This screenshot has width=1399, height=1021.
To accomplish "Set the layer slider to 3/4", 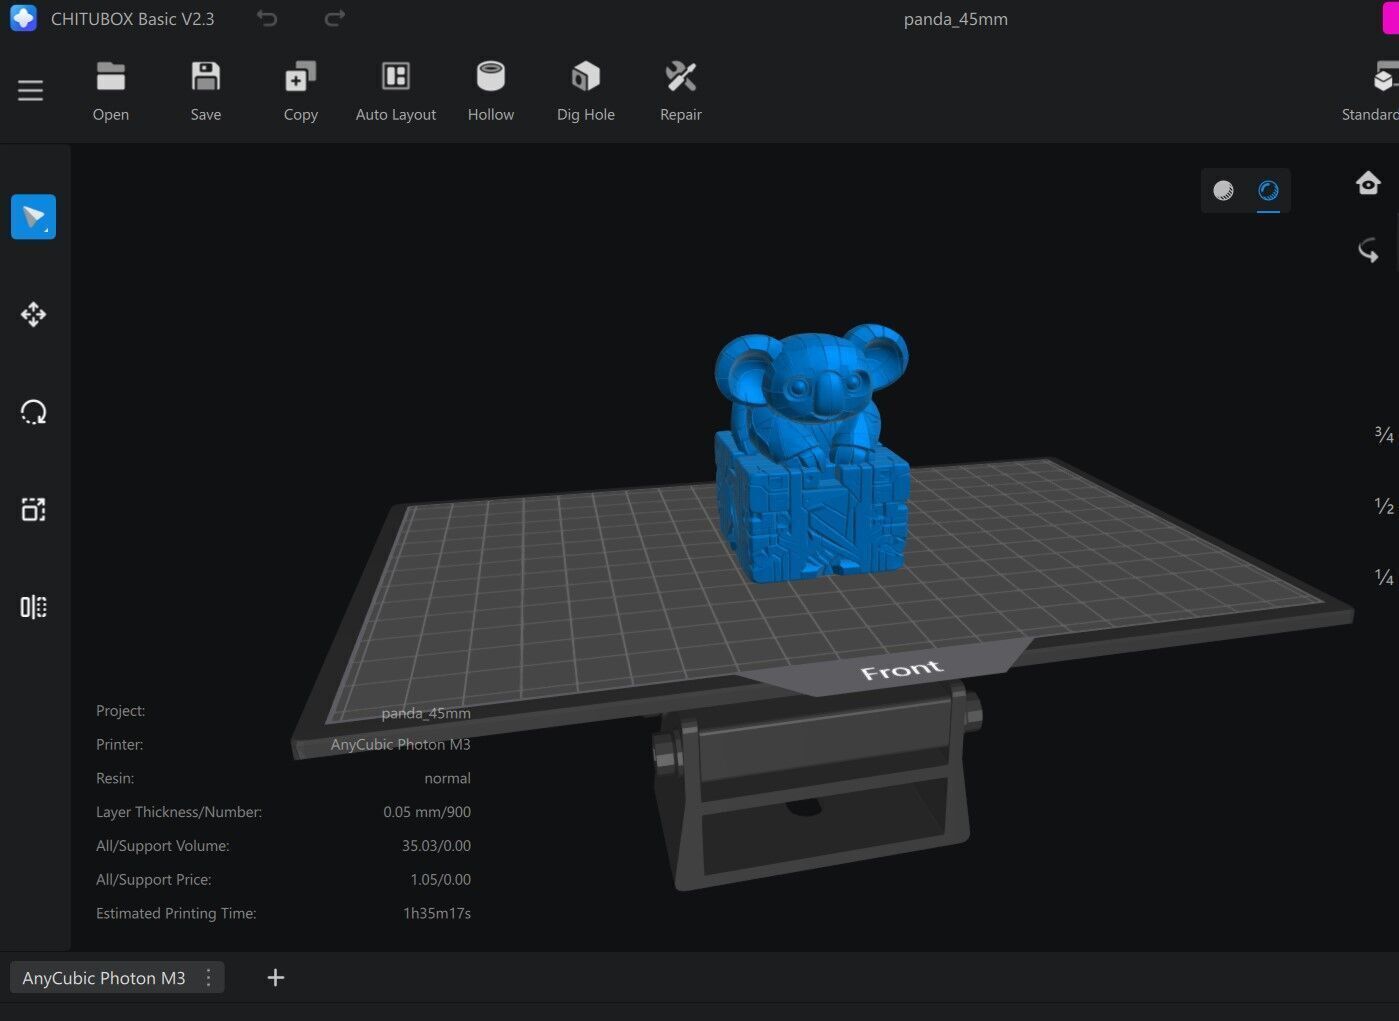I will 1384,434.
